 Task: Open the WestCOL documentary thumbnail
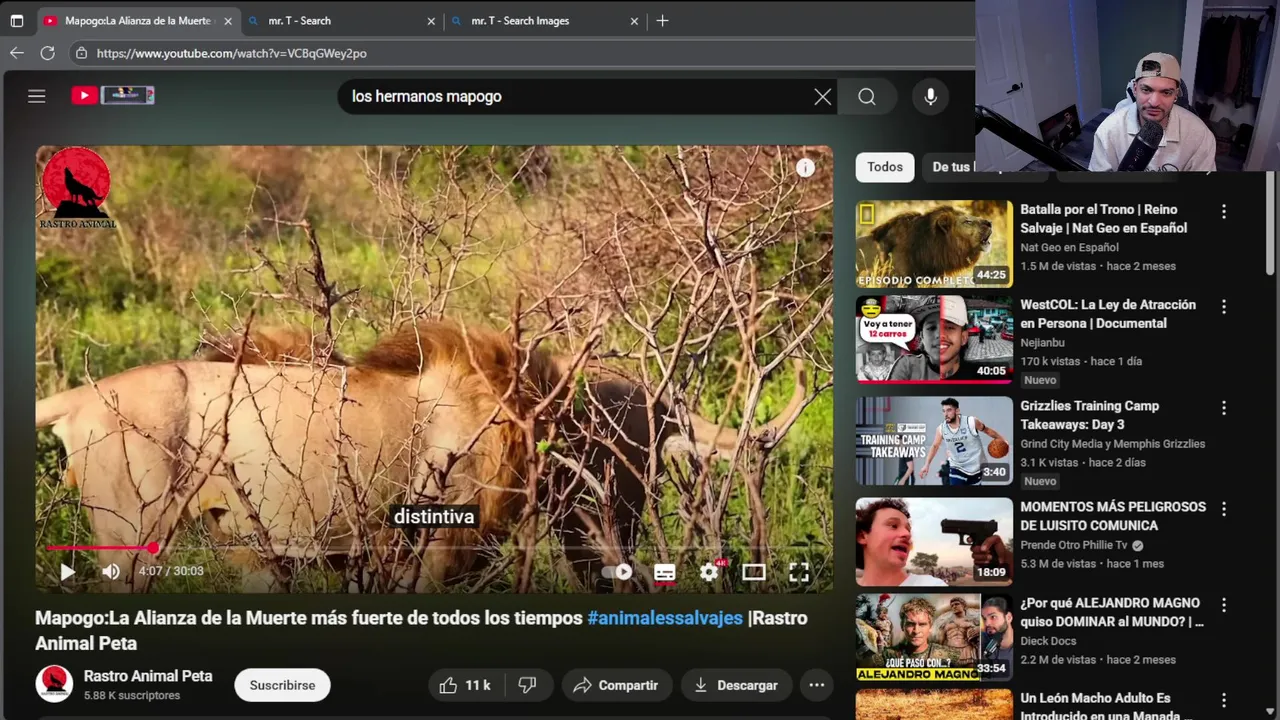click(934, 340)
